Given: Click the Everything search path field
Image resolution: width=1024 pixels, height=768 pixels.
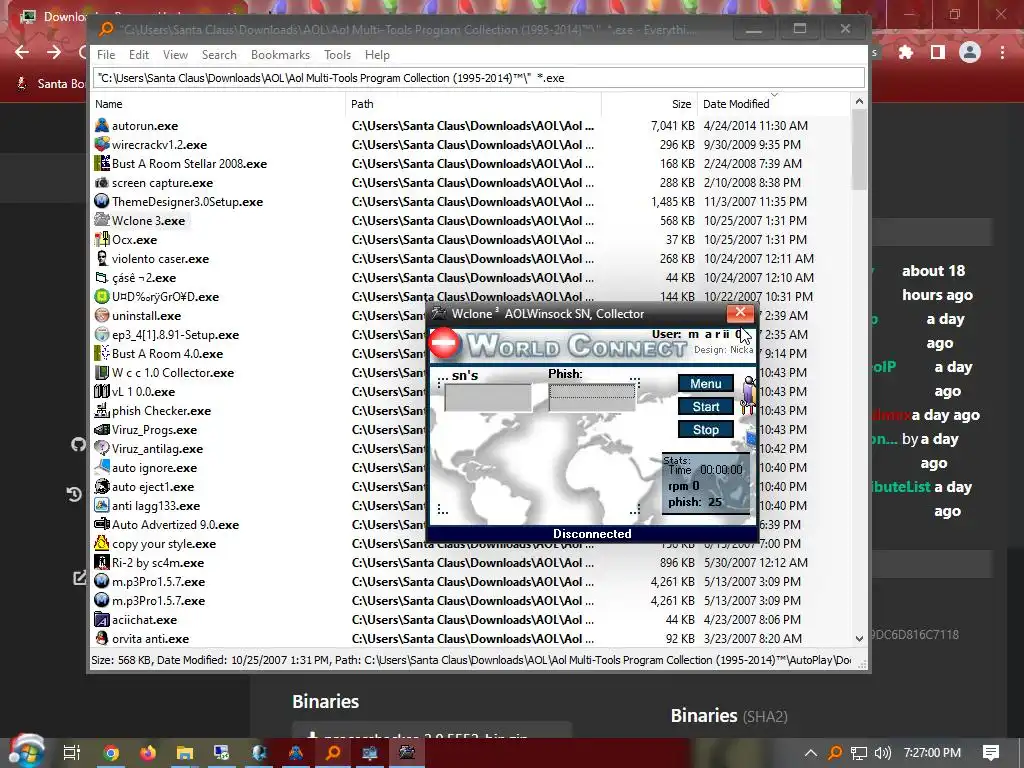Looking at the screenshot, I should coord(479,78).
